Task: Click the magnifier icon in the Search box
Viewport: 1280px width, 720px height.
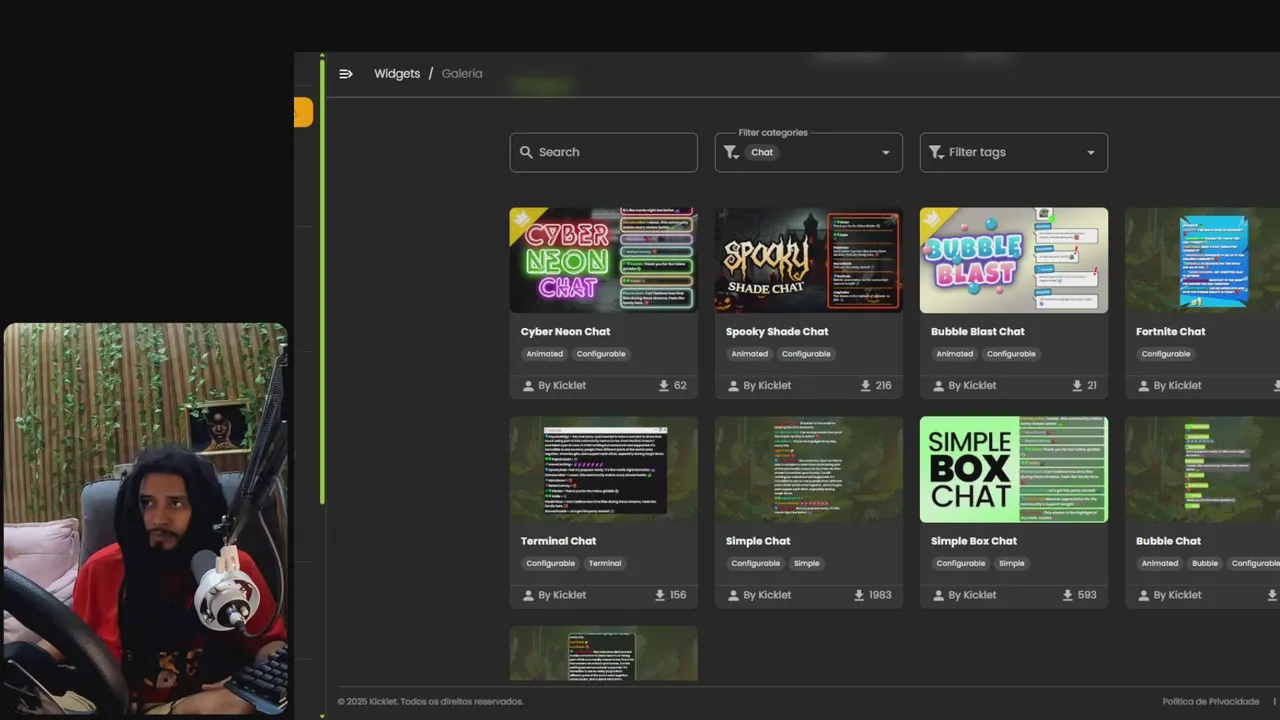Action: (526, 152)
